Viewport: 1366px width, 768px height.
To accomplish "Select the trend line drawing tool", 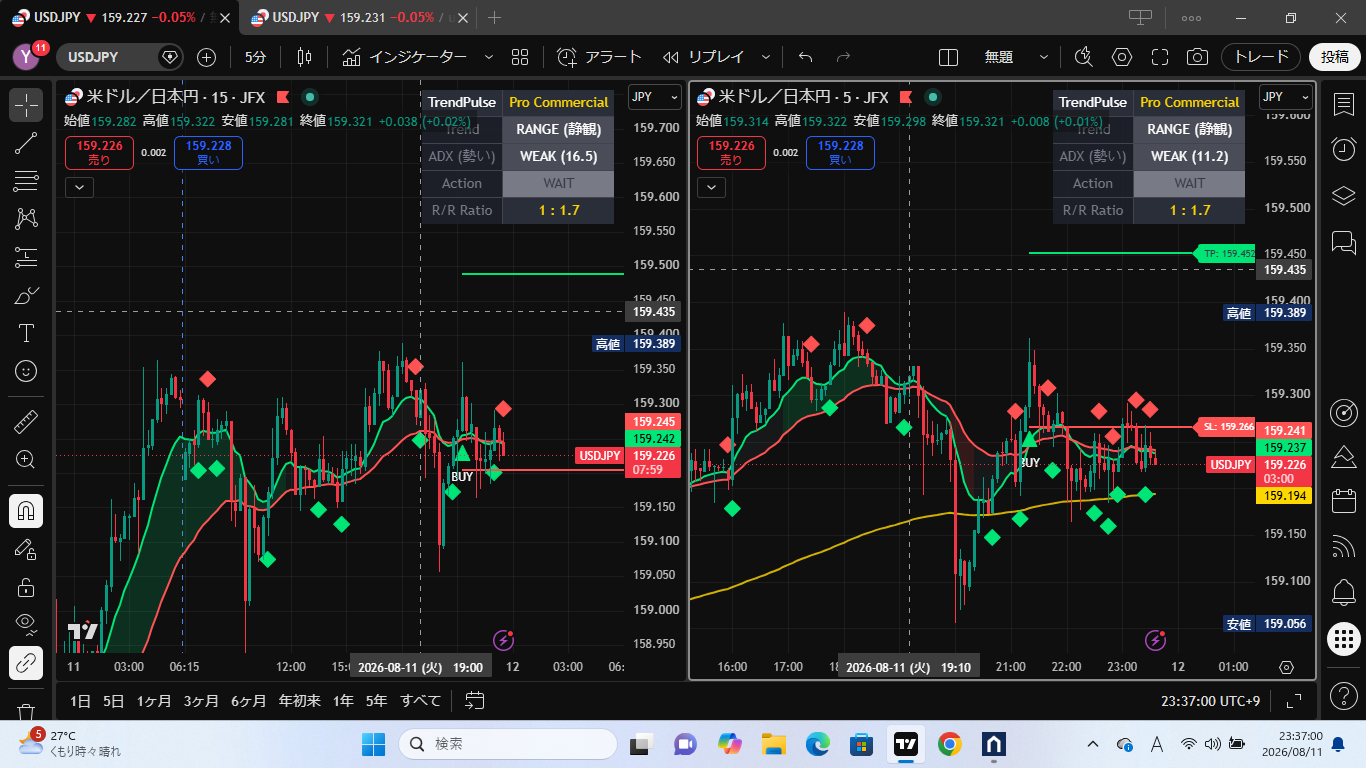I will point(26,143).
